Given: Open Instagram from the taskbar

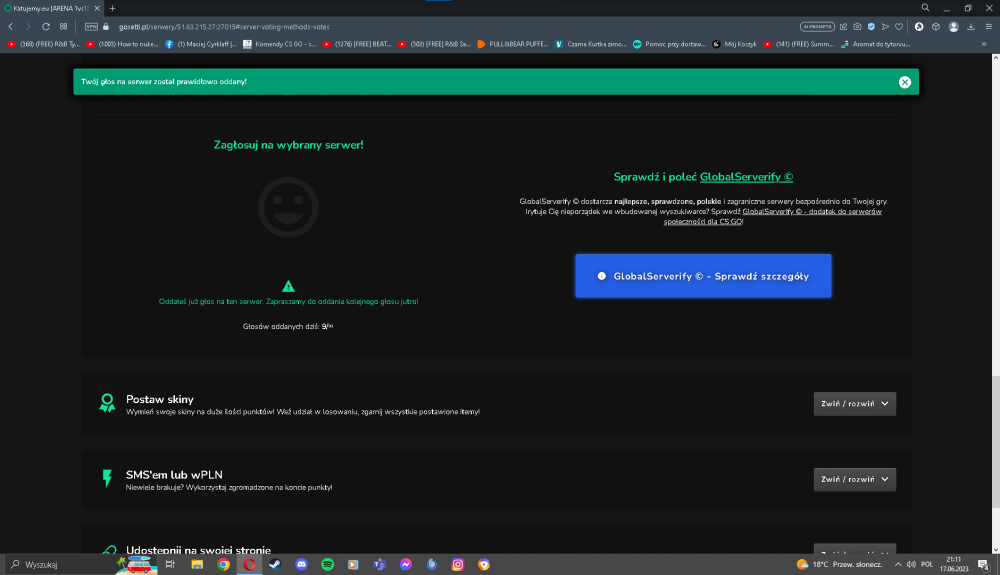Looking at the screenshot, I should (x=457, y=564).
